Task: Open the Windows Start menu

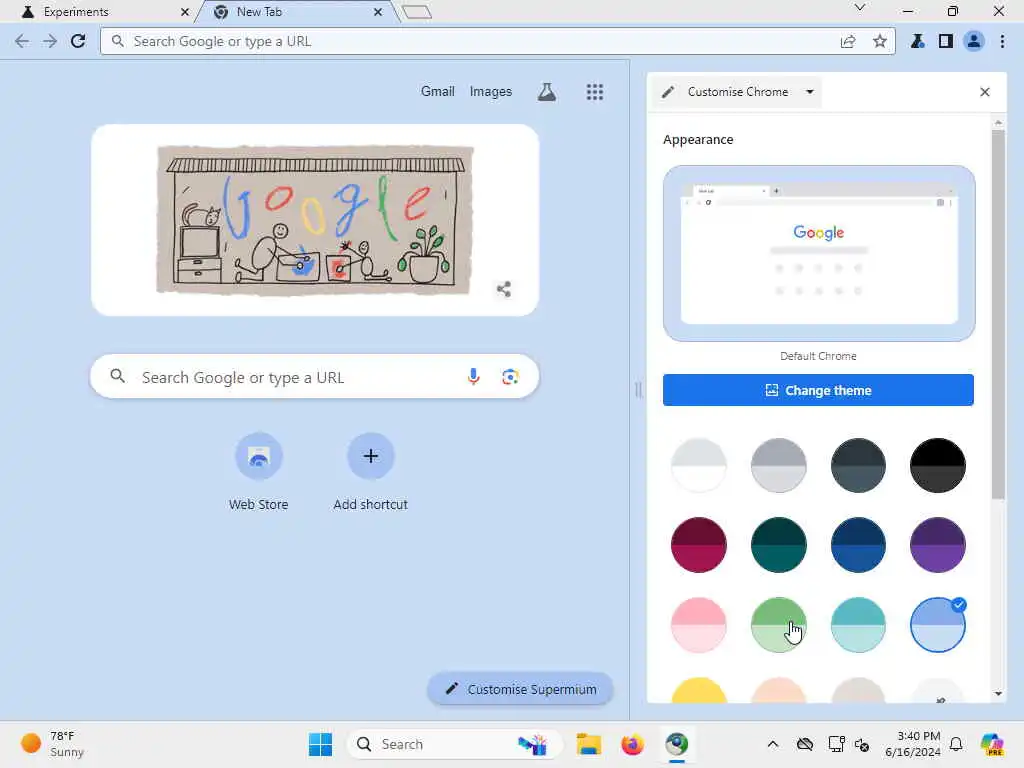Action: coord(320,744)
